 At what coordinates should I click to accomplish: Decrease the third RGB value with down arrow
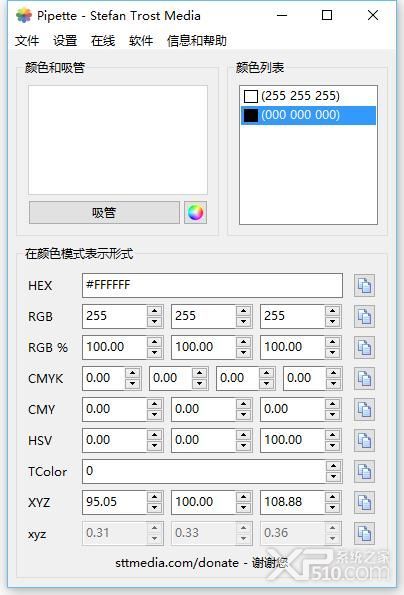point(332,322)
